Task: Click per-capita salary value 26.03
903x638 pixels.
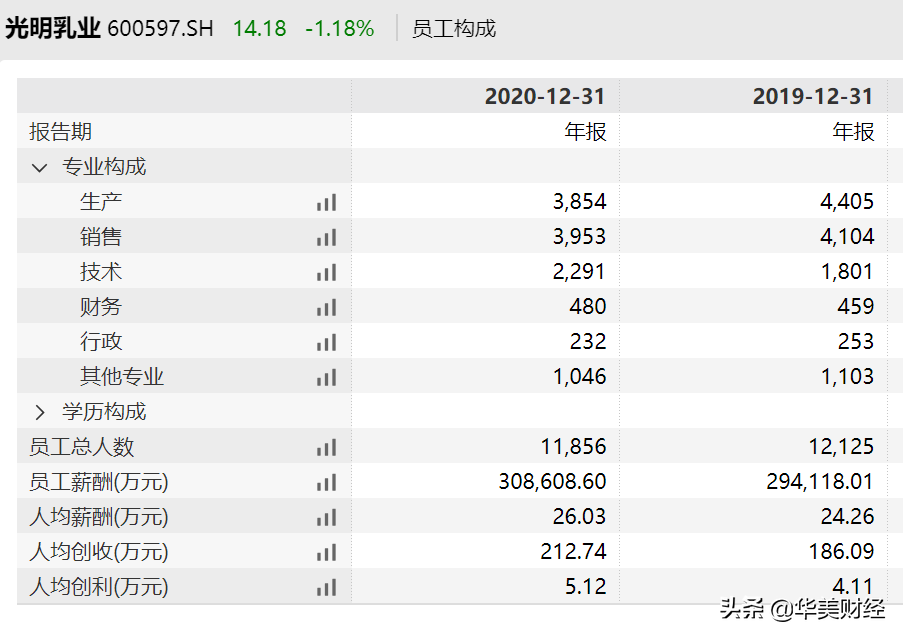Action: (x=579, y=517)
